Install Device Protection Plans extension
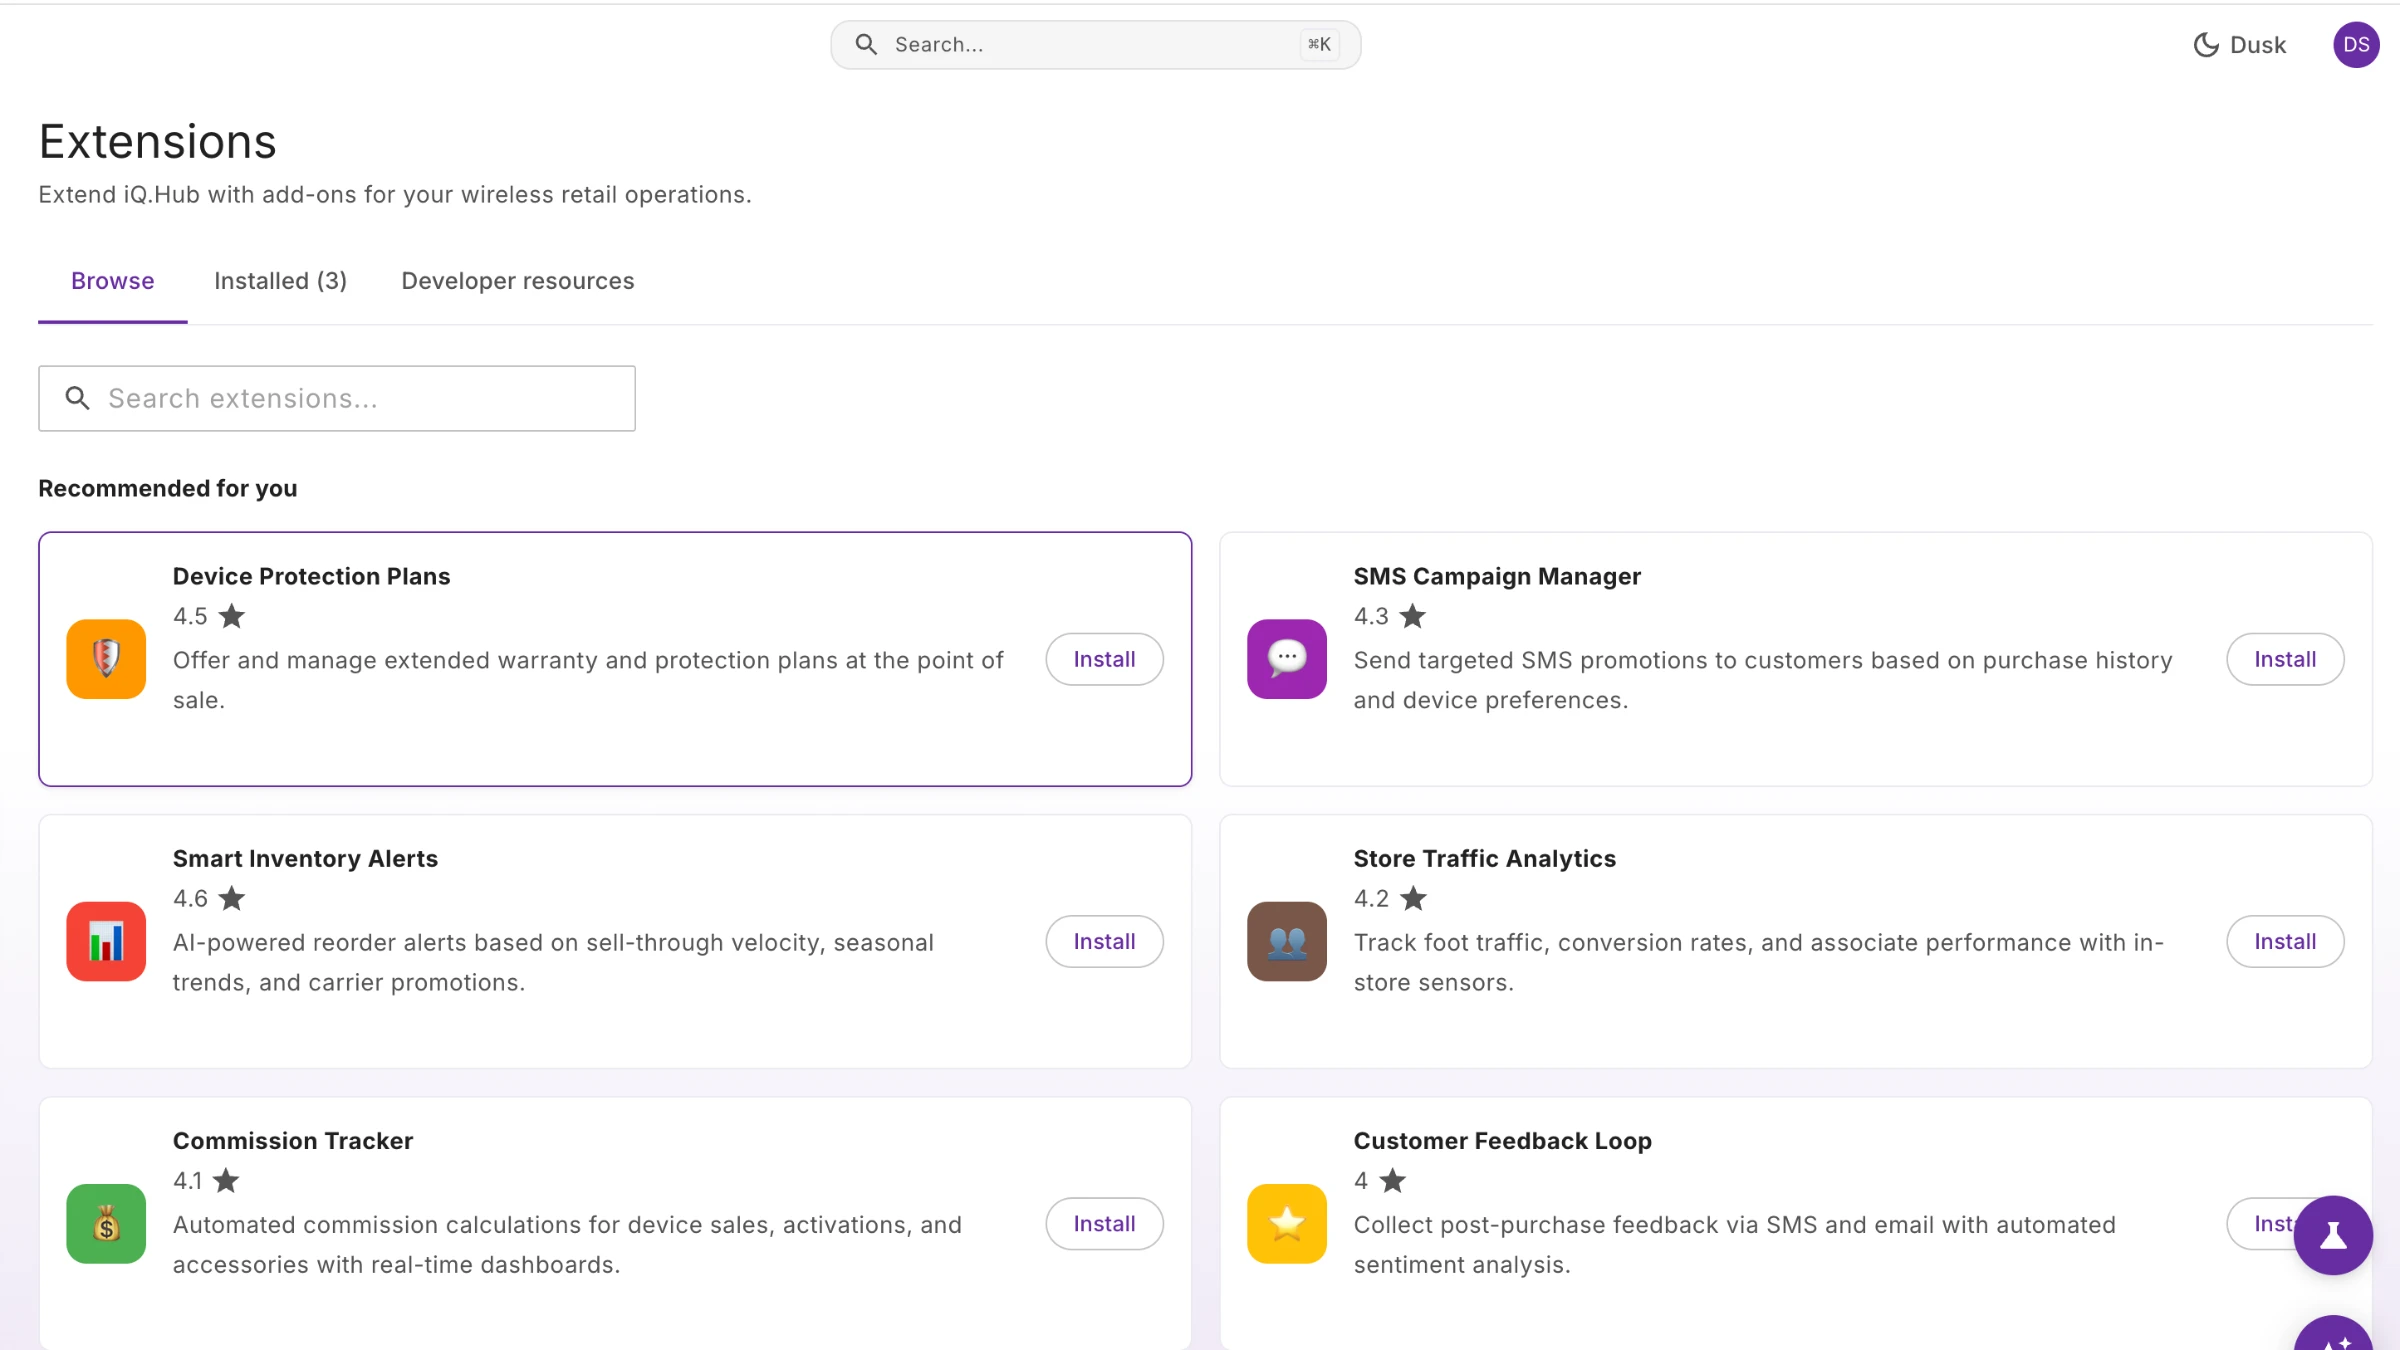 click(x=1104, y=659)
